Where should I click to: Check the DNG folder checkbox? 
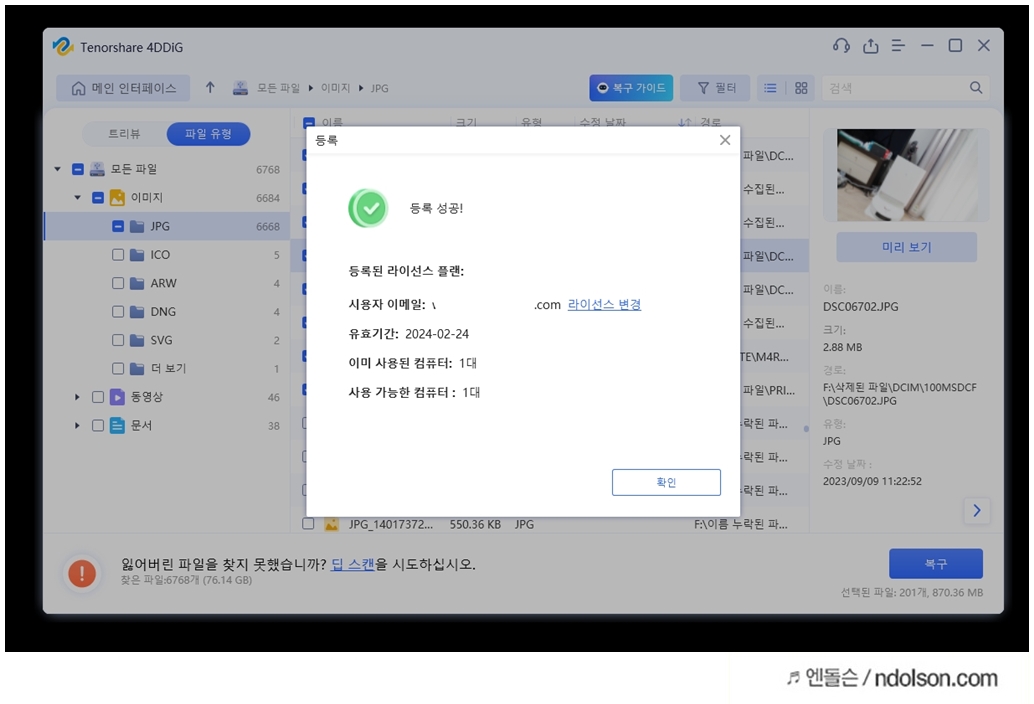[118, 311]
